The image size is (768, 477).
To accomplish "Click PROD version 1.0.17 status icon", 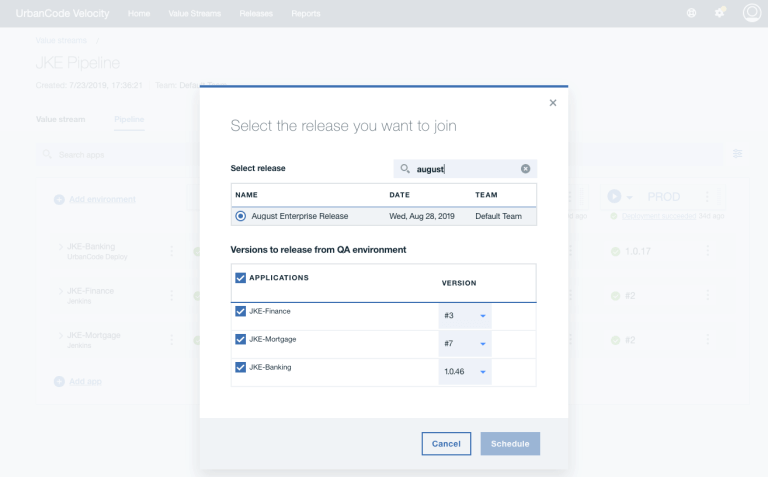I will [615, 251].
